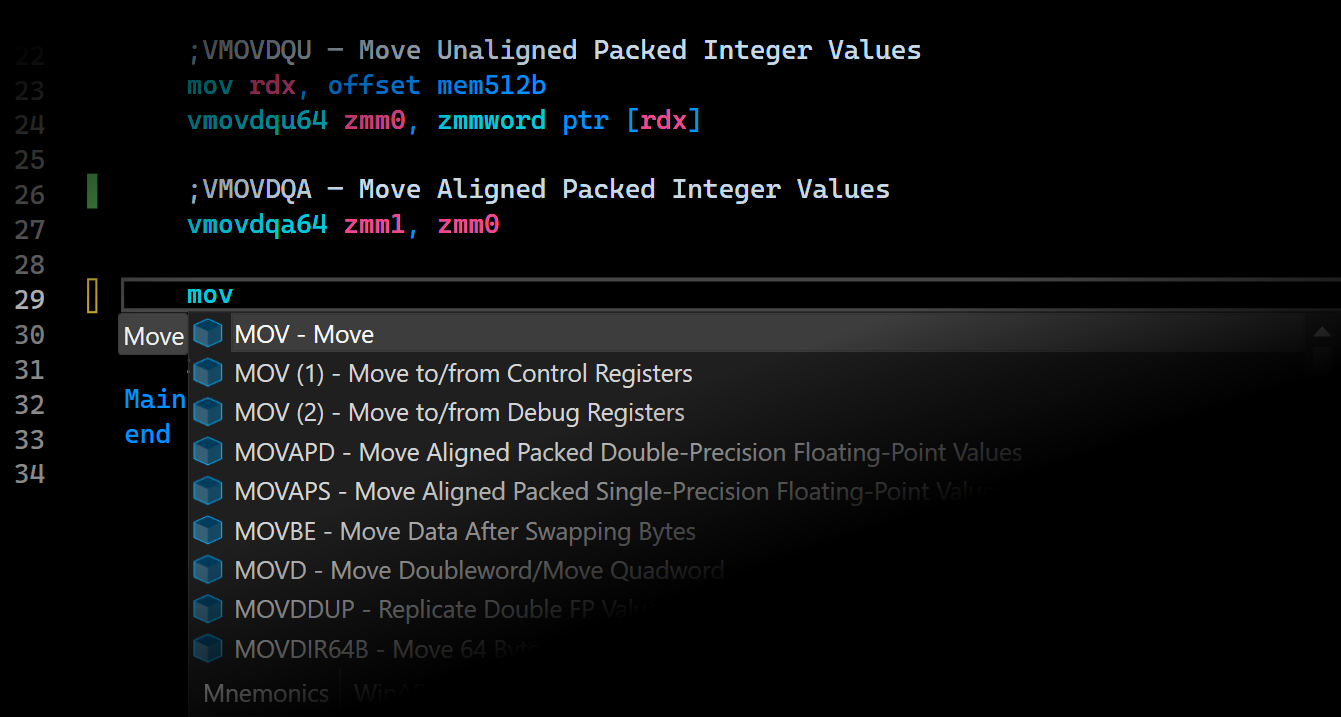Choose MOVDIR64B suggestion in the list
The image size is (1341, 717).
[750, 649]
